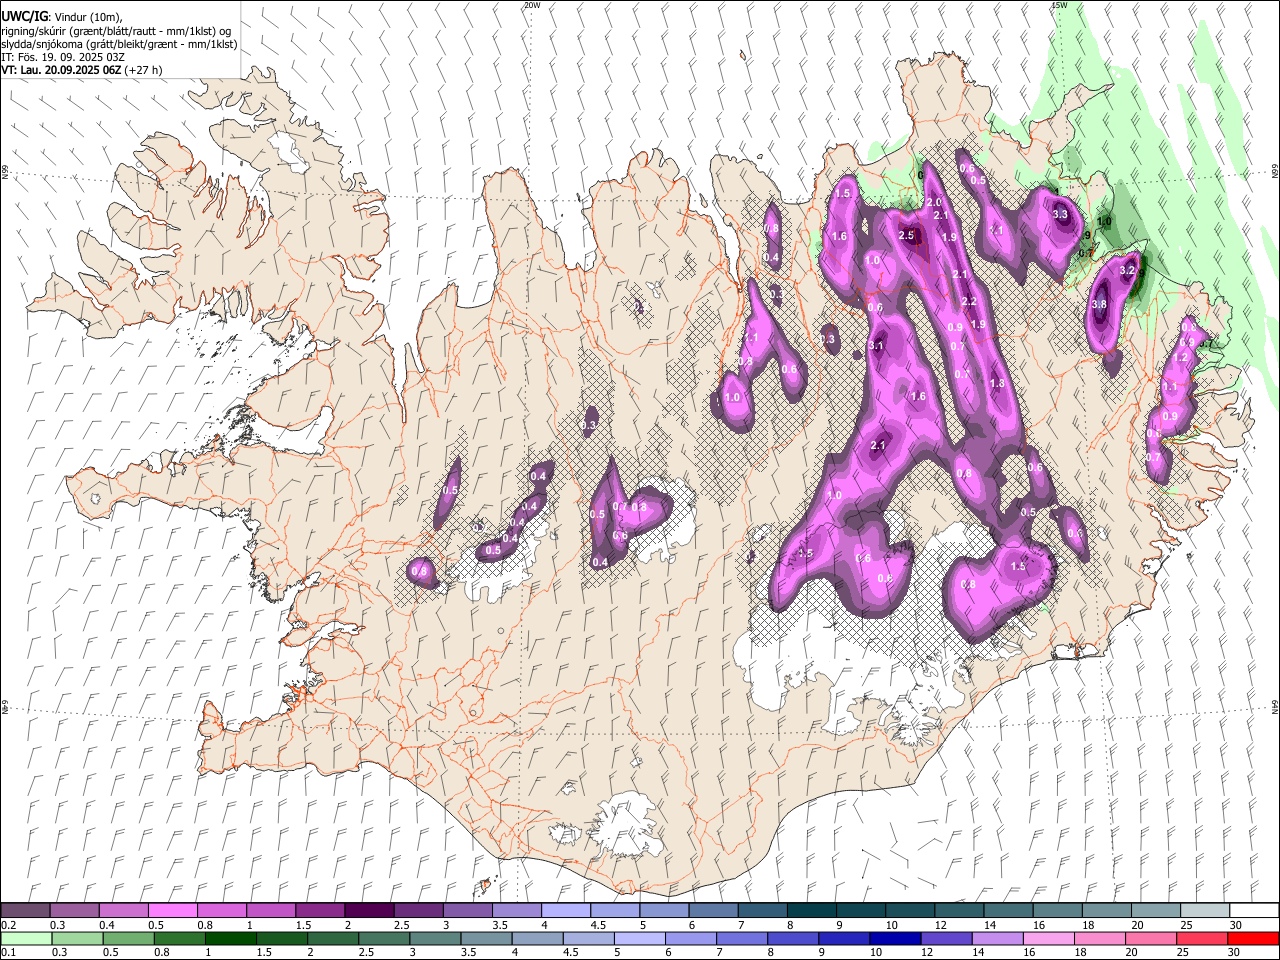Click the '20W' longitude label
This screenshot has height=960, width=1280.
(532, 5)
